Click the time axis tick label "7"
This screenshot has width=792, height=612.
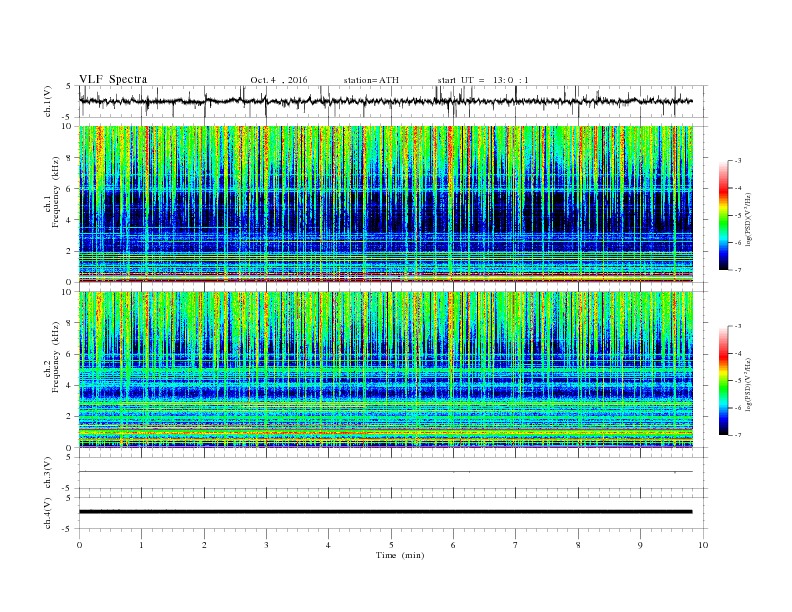[x=516, y=545]
